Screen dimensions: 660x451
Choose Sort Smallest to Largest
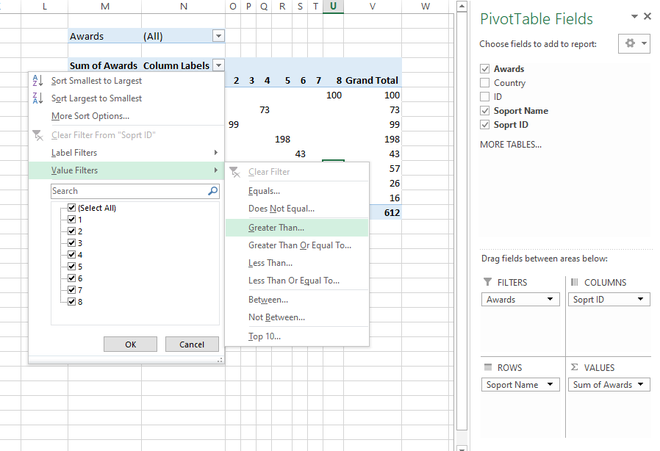pos(126,80)
